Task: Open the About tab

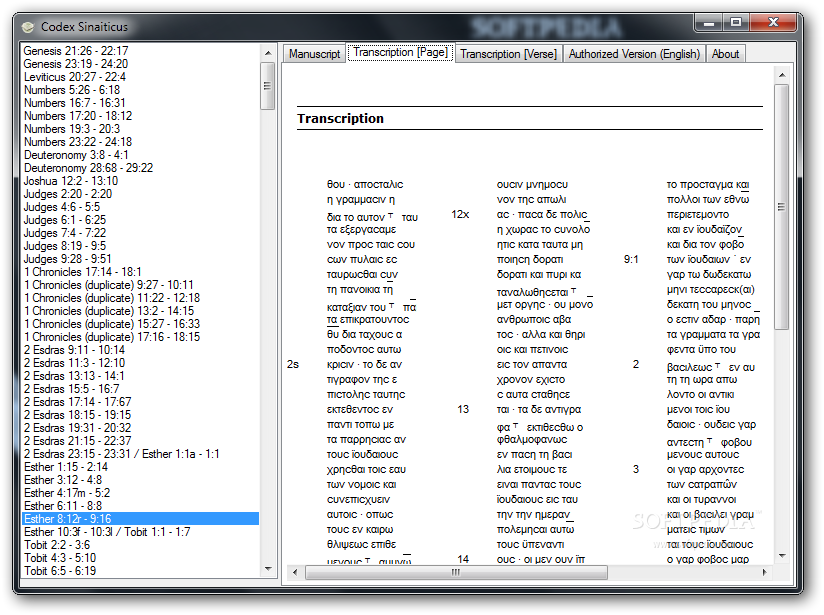Action: tap(725, 54)
